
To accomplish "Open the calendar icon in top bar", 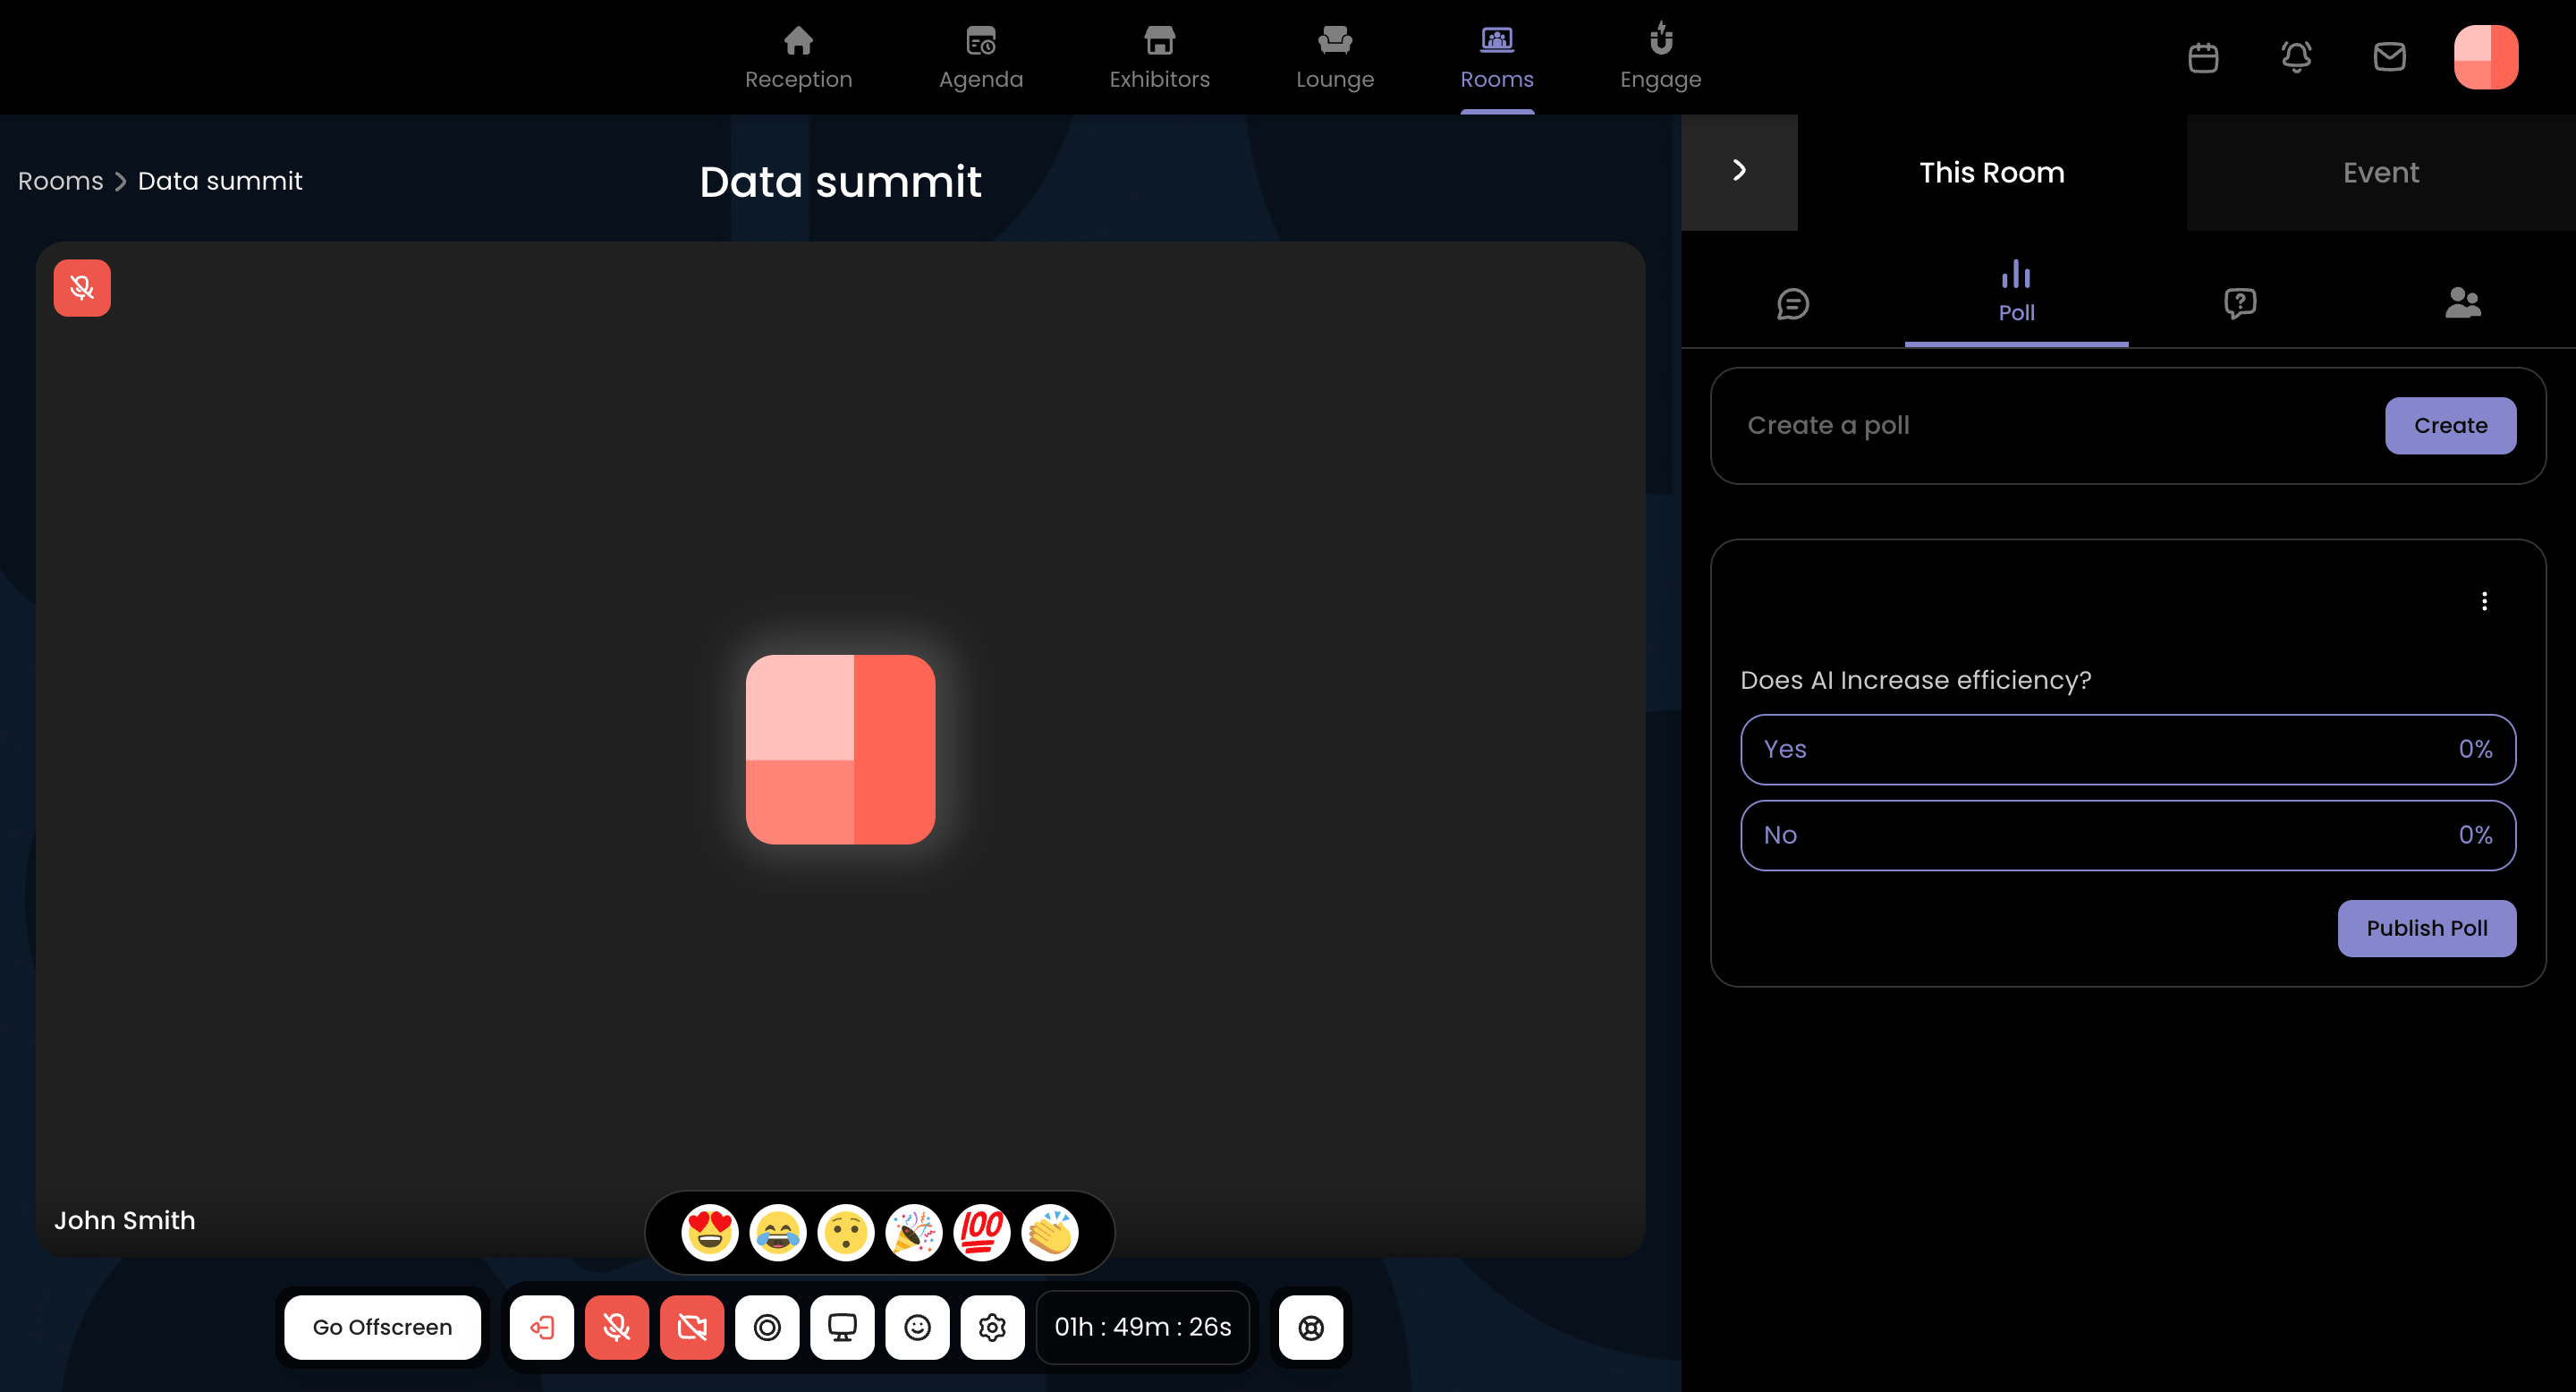I will click(x=2203, y=57).
